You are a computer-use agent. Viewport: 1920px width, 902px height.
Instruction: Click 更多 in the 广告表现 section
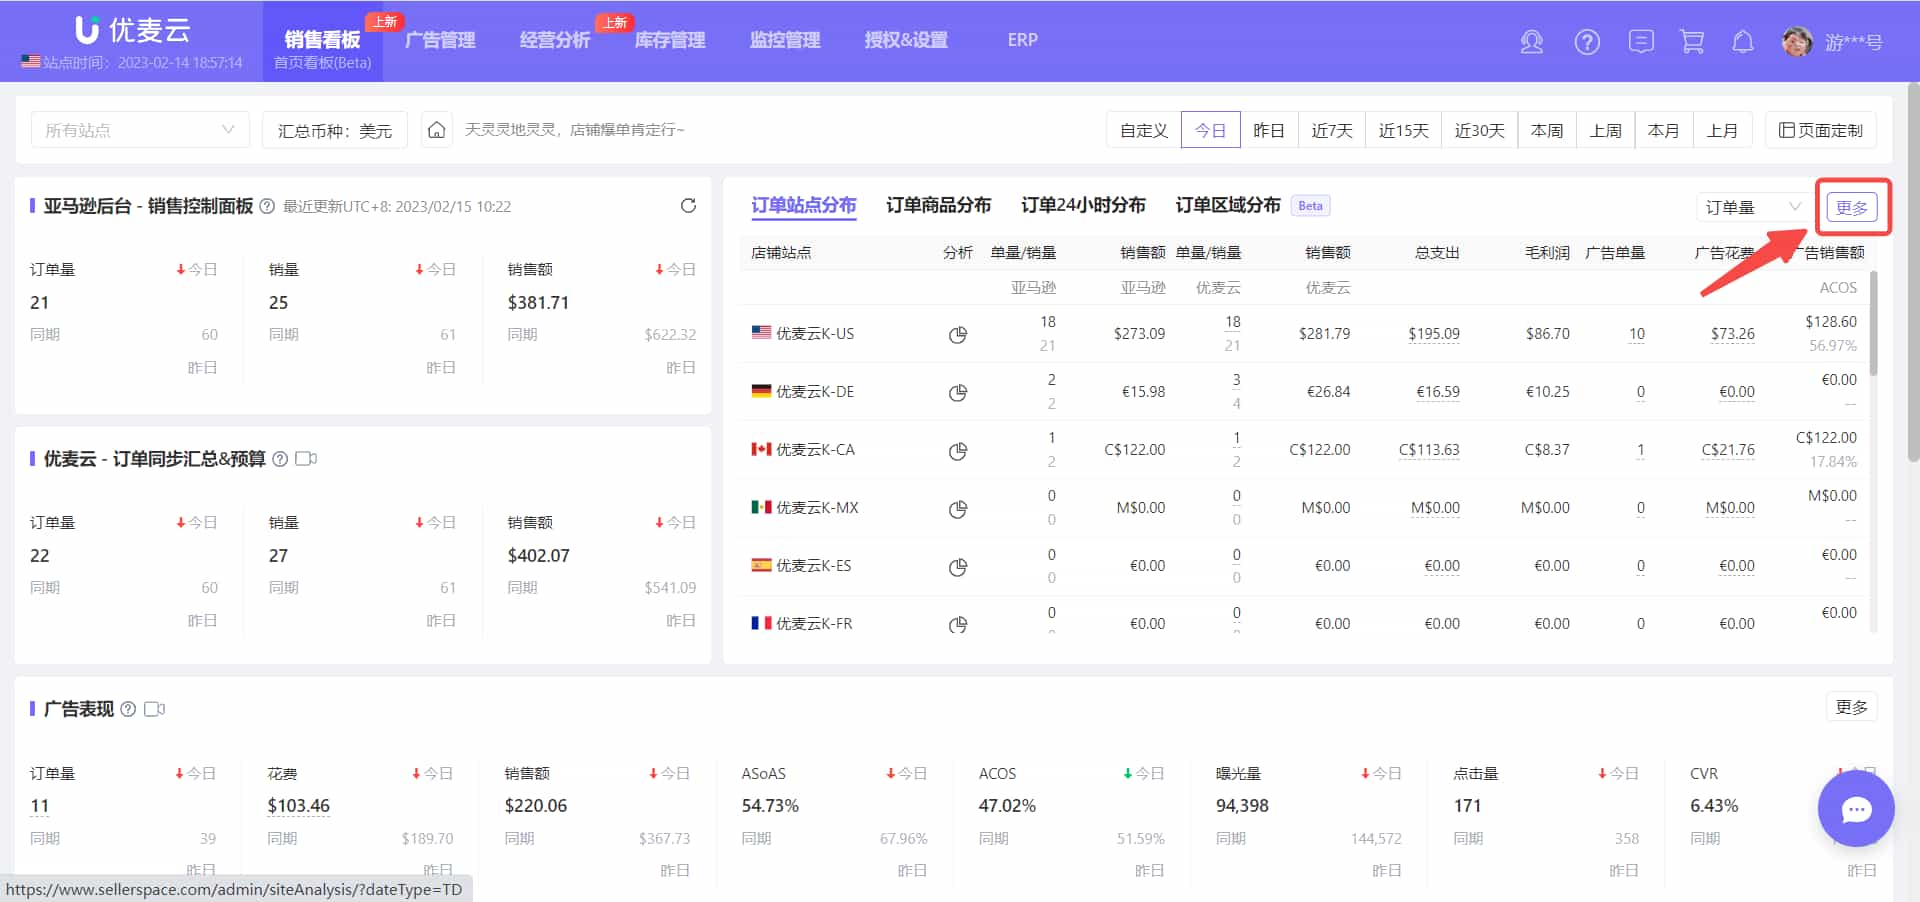1852,707
